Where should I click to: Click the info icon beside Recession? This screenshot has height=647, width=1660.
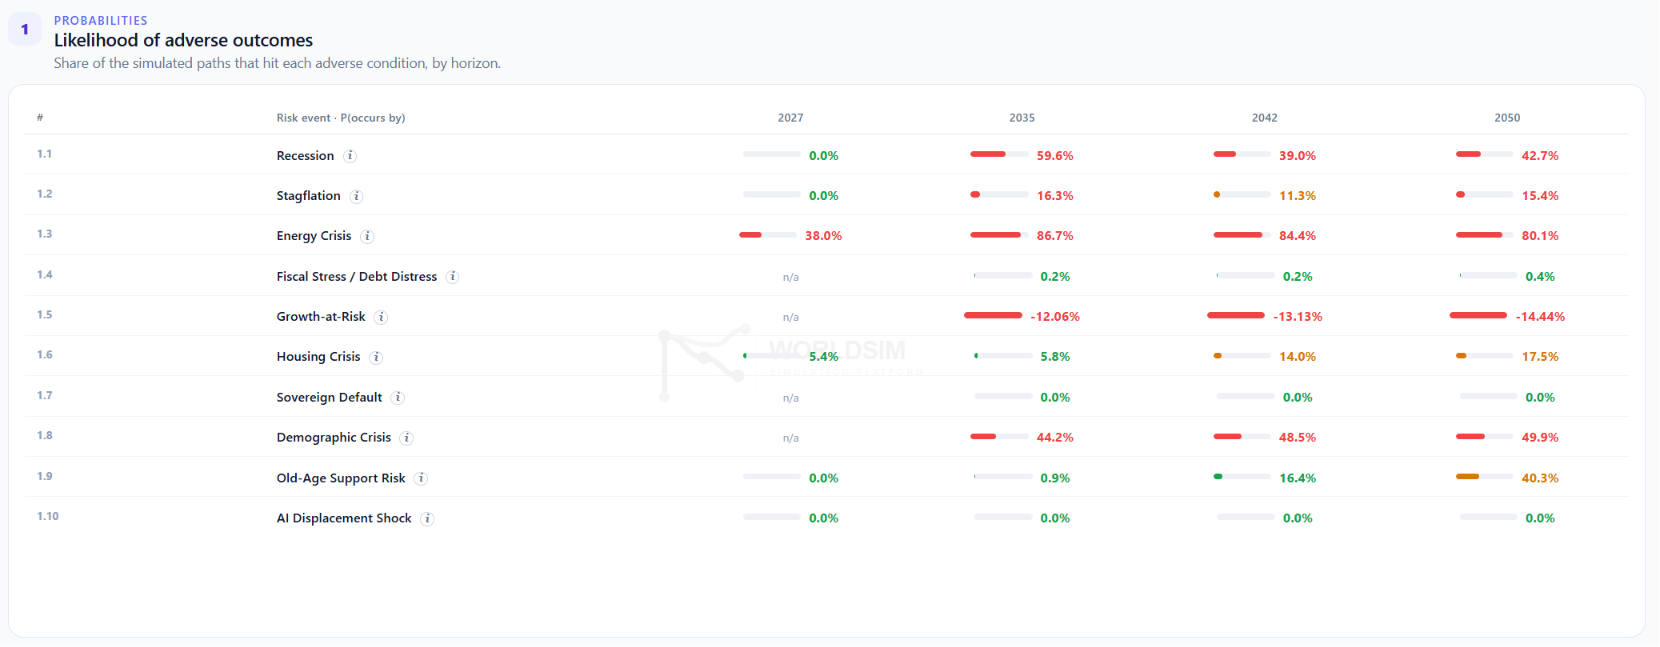(x=350, y=156)
